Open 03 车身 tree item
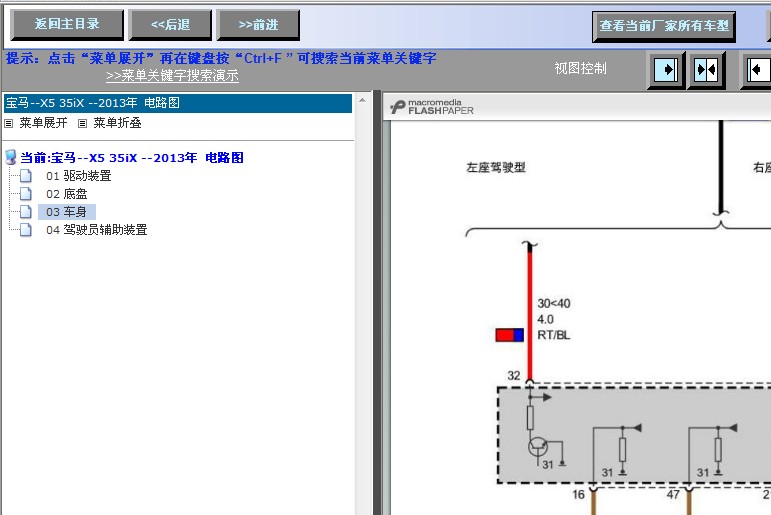Viewport: 771px width, 515px height. (66, 212)
